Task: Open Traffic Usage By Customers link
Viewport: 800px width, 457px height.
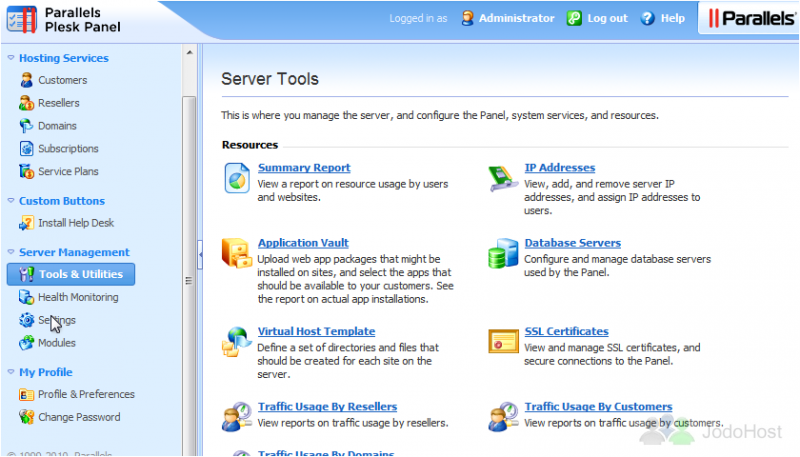Action: tap(598, 407)
